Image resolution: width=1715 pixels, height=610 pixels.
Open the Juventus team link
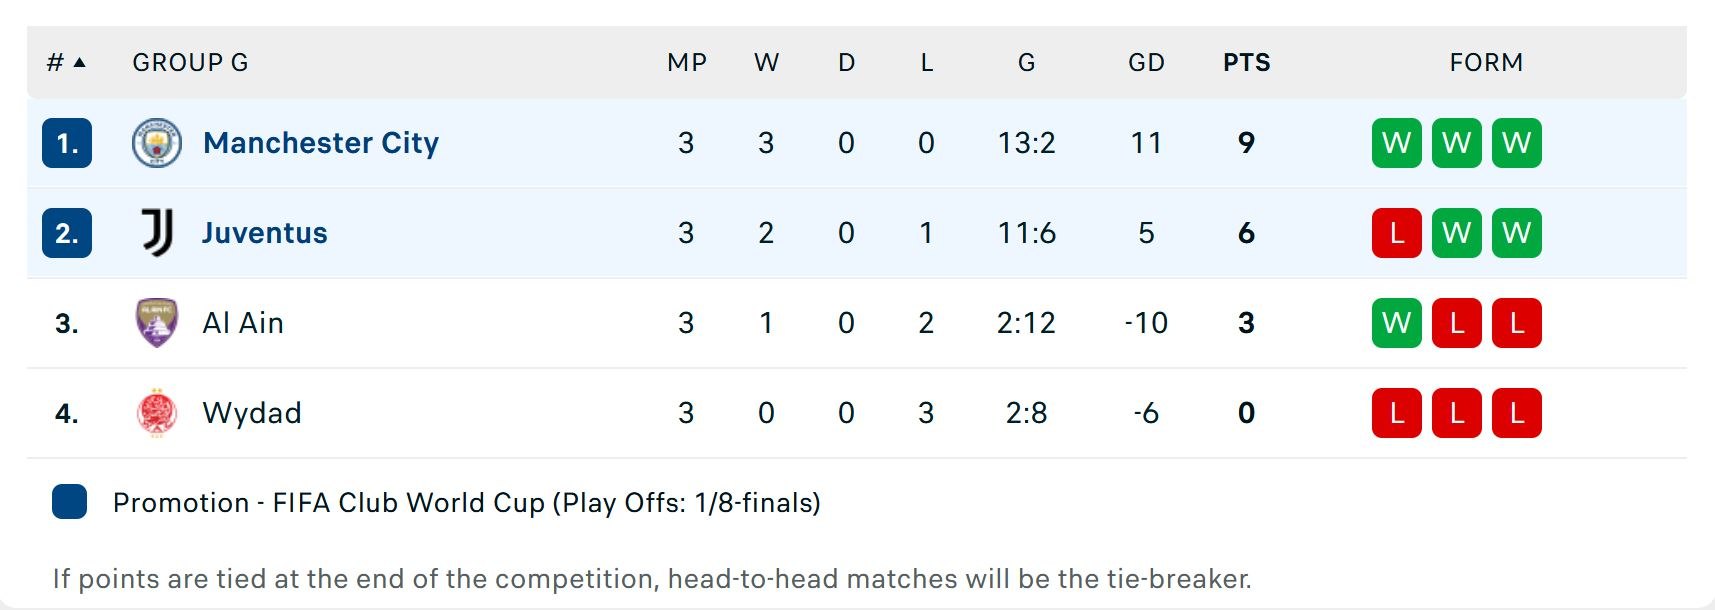(265, 233)
